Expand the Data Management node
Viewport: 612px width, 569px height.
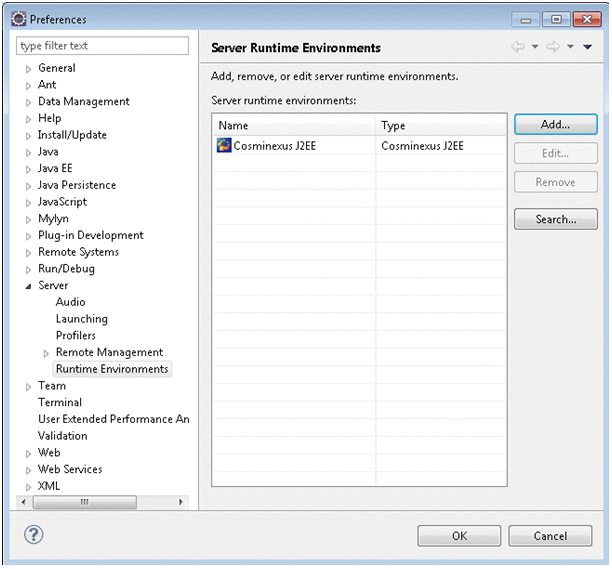tap(28, 103)
